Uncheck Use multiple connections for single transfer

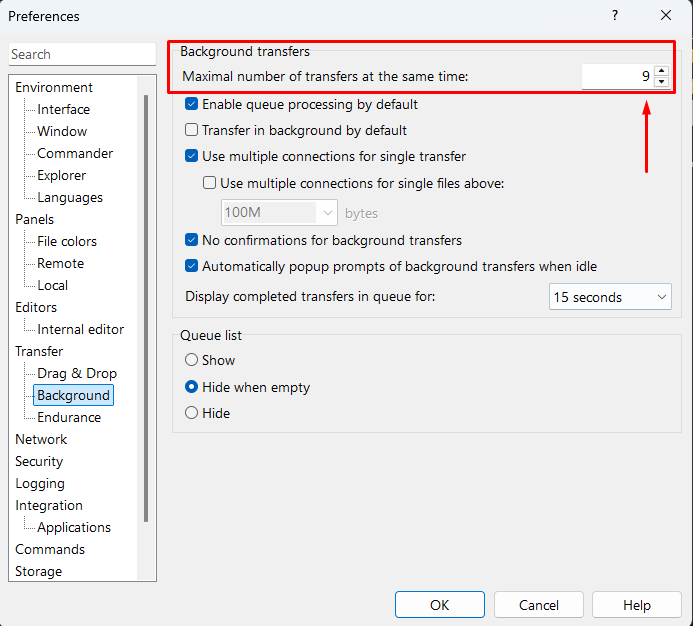(192, 156)
